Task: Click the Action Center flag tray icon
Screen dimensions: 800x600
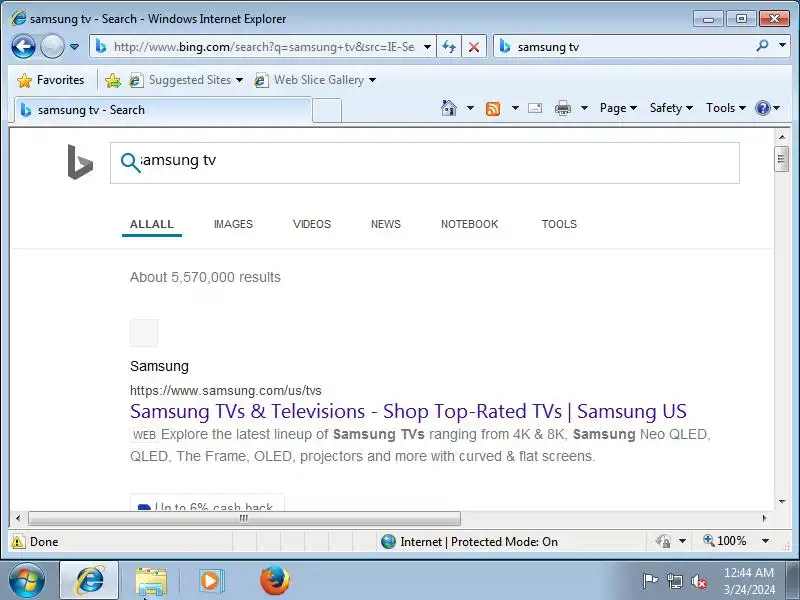Action: click(x=650, y=581)
